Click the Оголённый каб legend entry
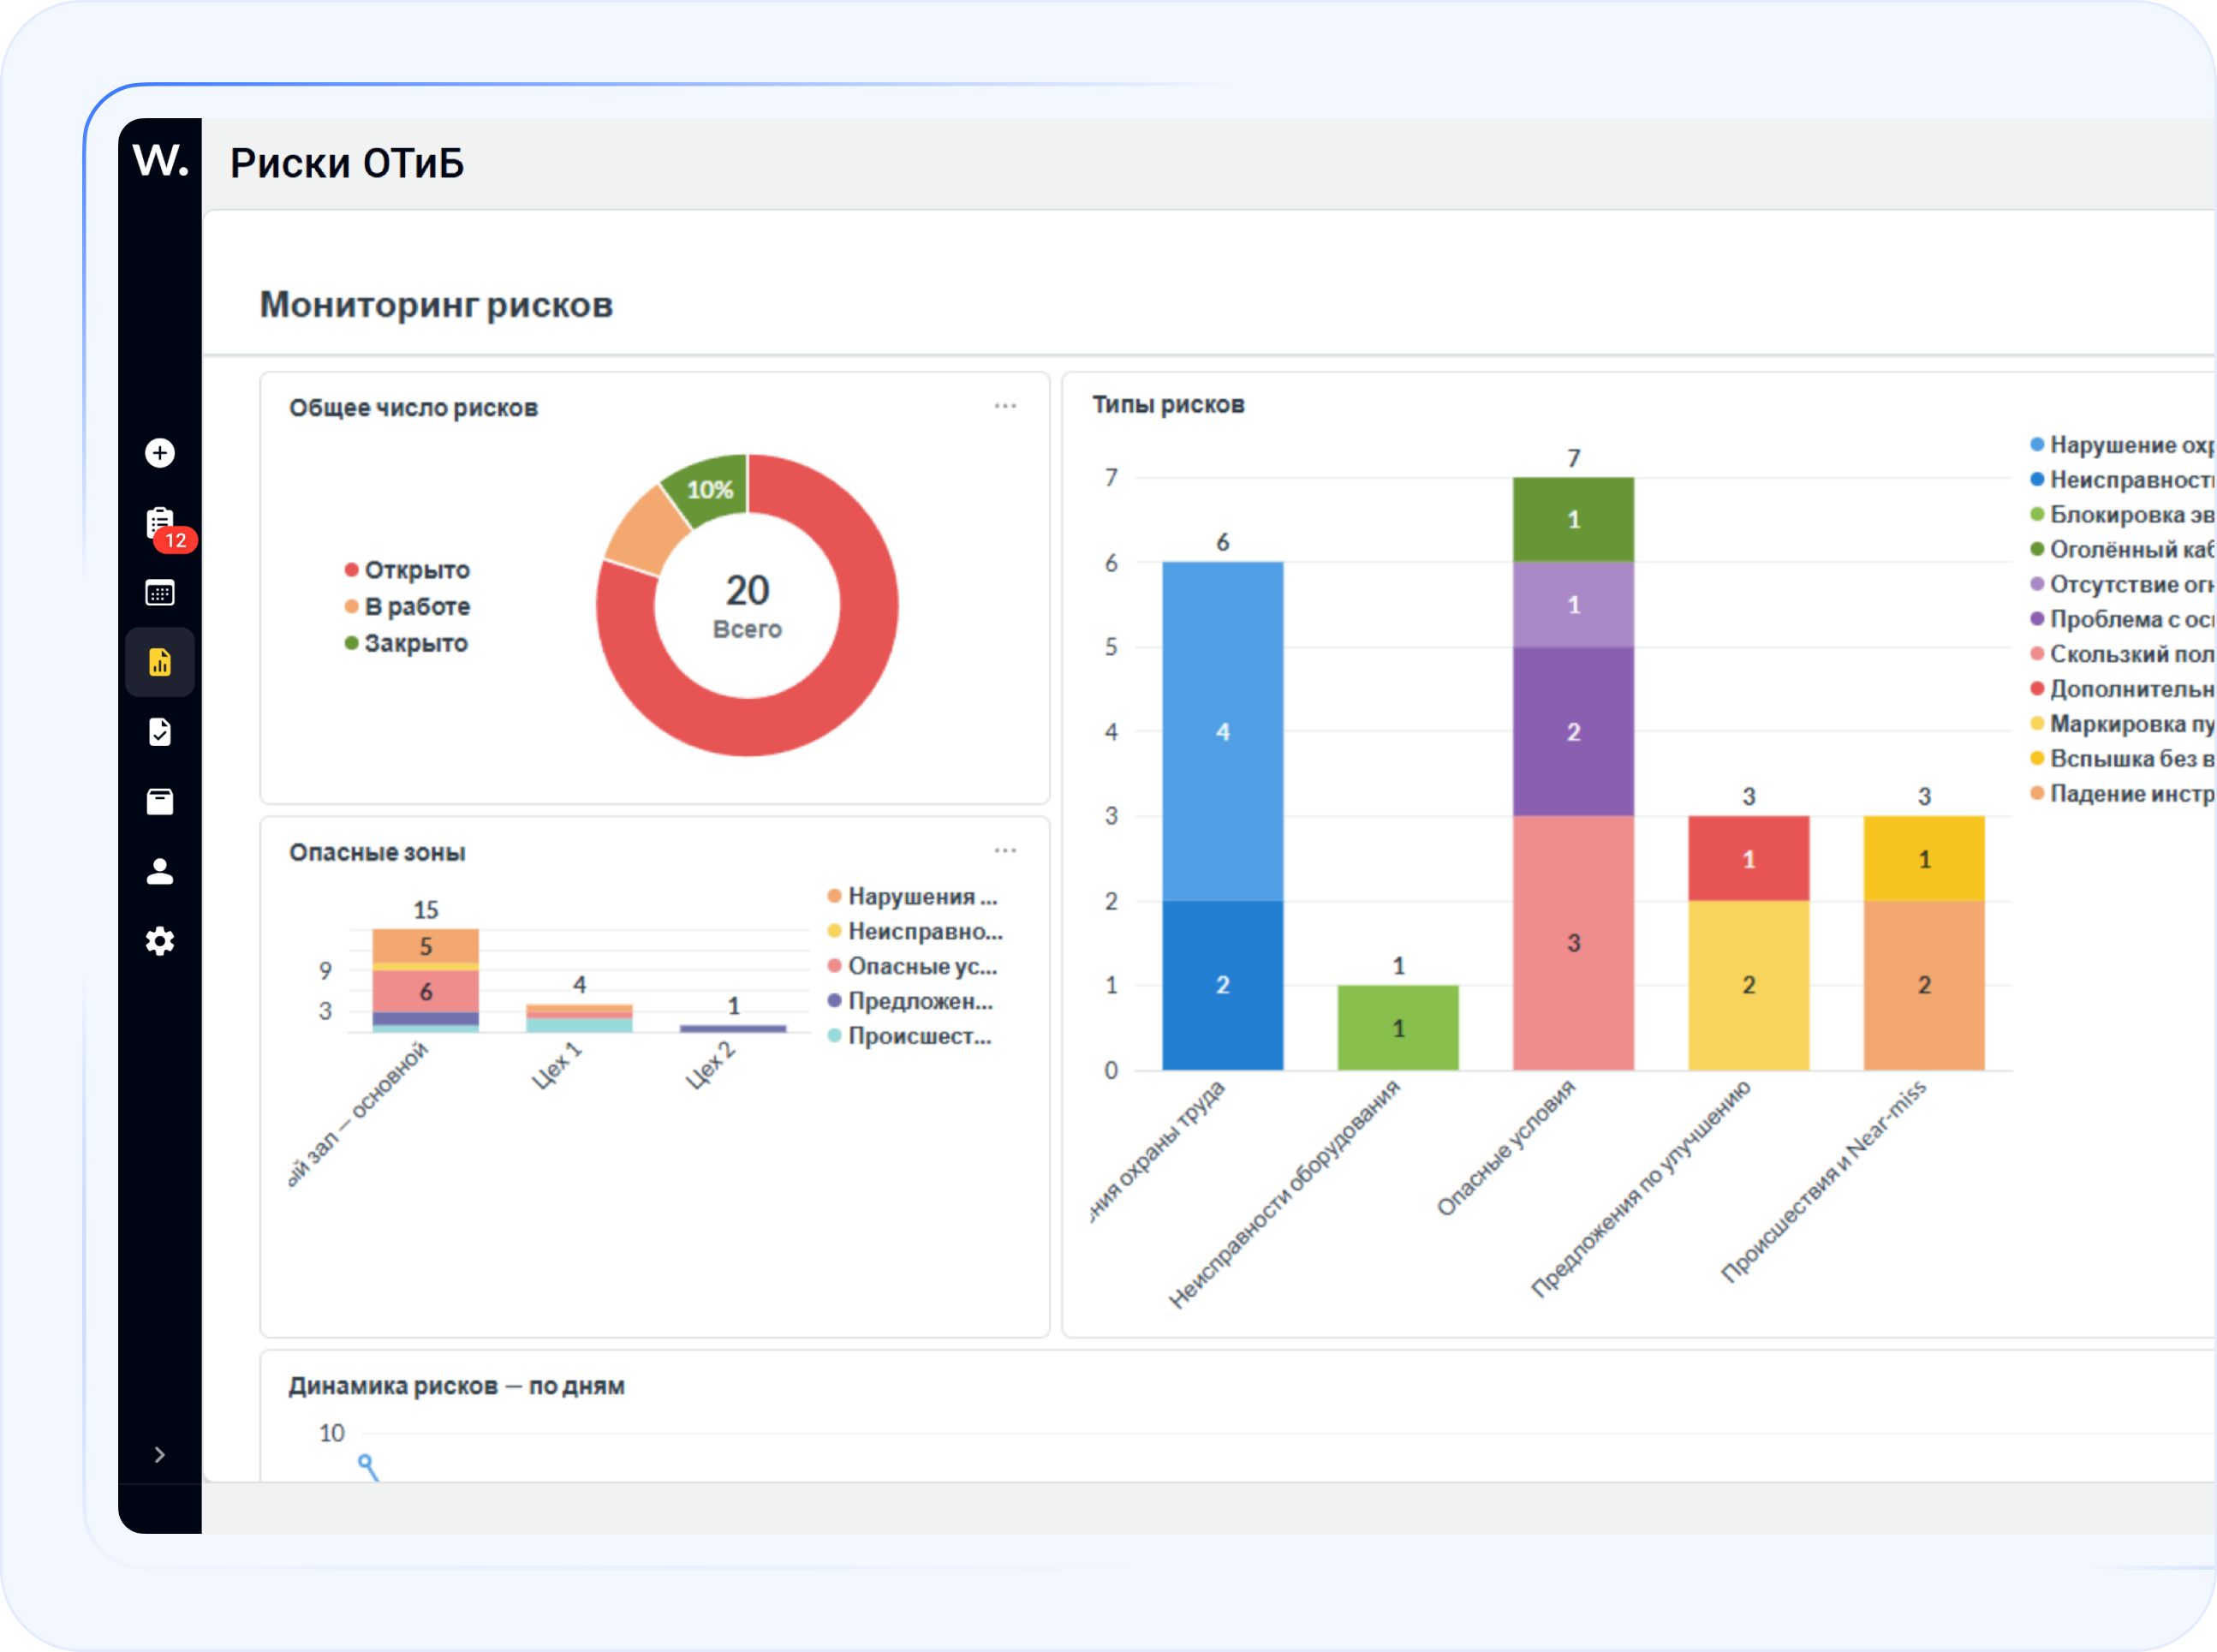Image resolution: width=2217 pixels, height=1652 pixels. [x=2122, y=550]
